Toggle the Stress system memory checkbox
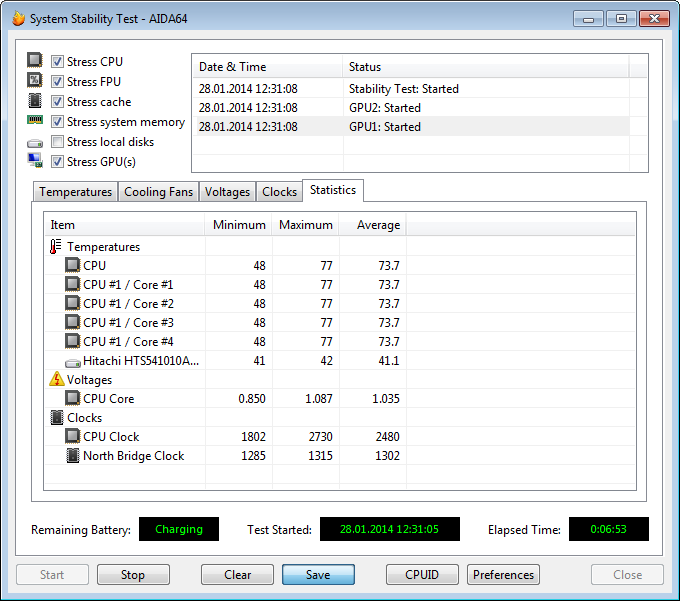 [57, 121]
